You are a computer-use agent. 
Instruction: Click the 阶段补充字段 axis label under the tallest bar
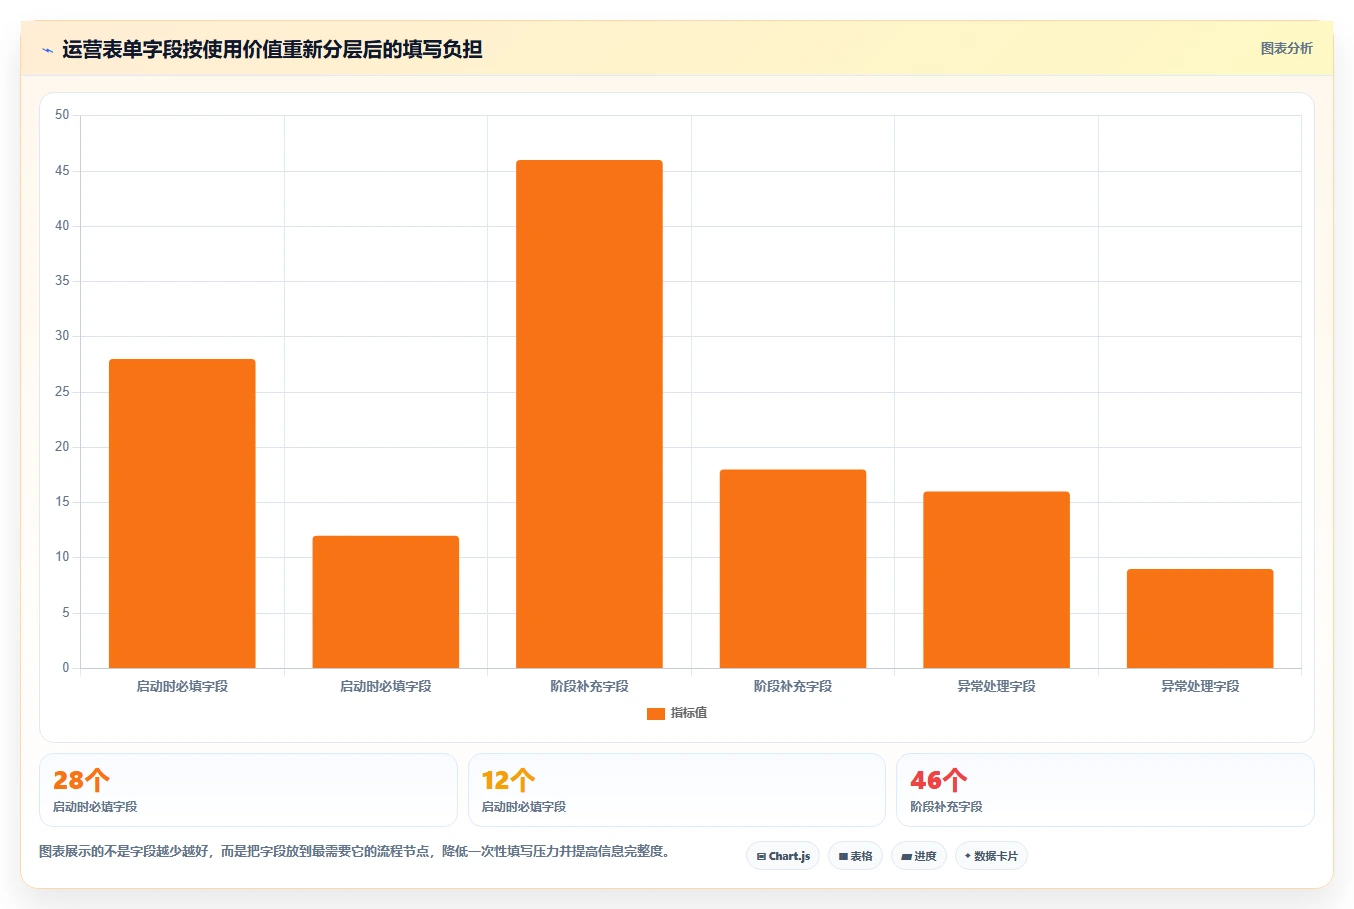click(589, 686)
